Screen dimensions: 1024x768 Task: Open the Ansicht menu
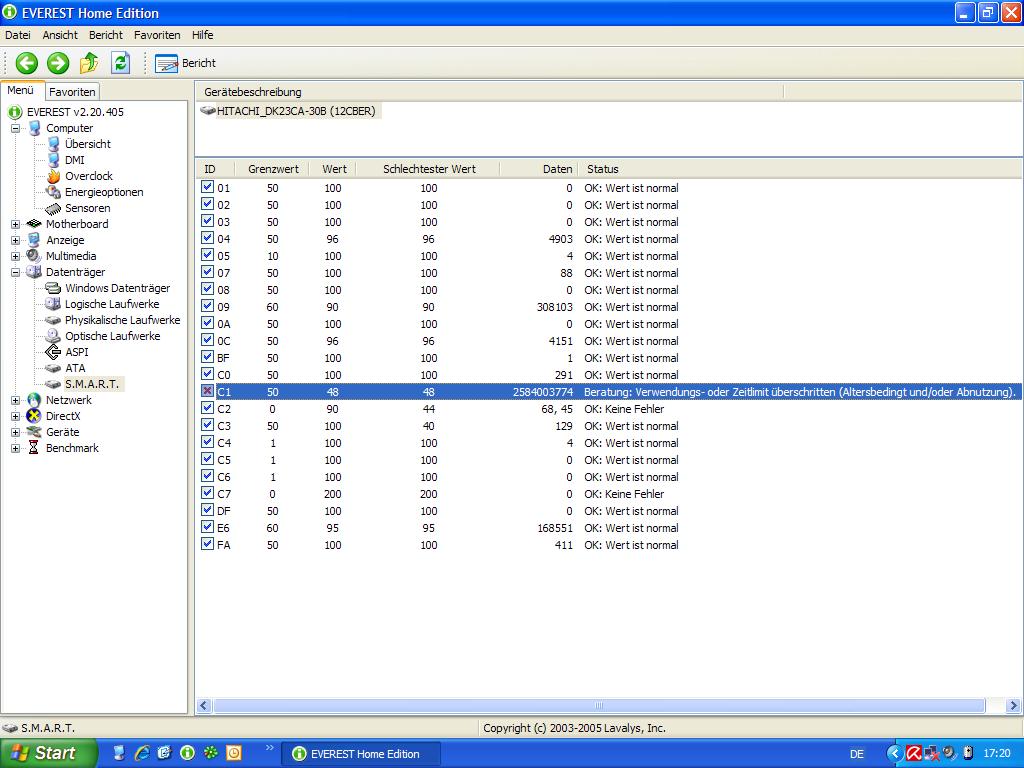pyautogui.click(x=60, y=35)
